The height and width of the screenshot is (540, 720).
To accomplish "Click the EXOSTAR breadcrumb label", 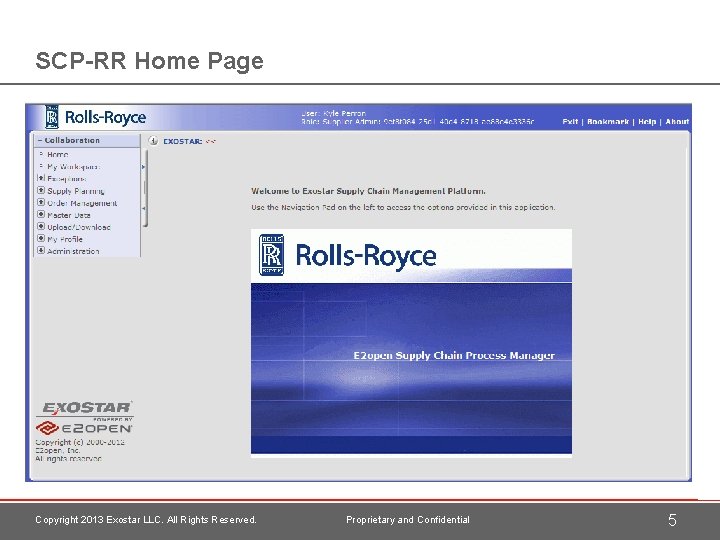I will pyautogui.click(x=182, y=141).
